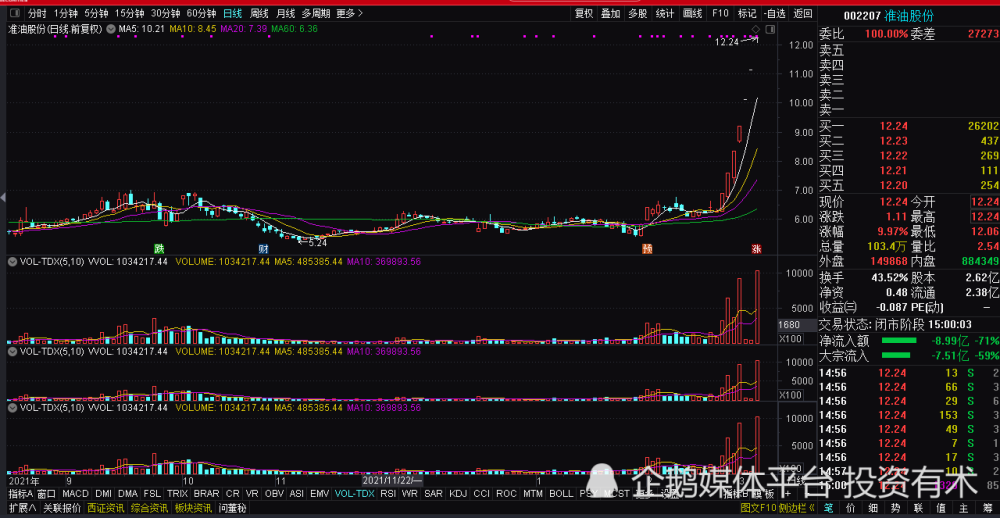Expand the 扩展∧ panel
This screenshot has width=1000, height=518.
23,508
